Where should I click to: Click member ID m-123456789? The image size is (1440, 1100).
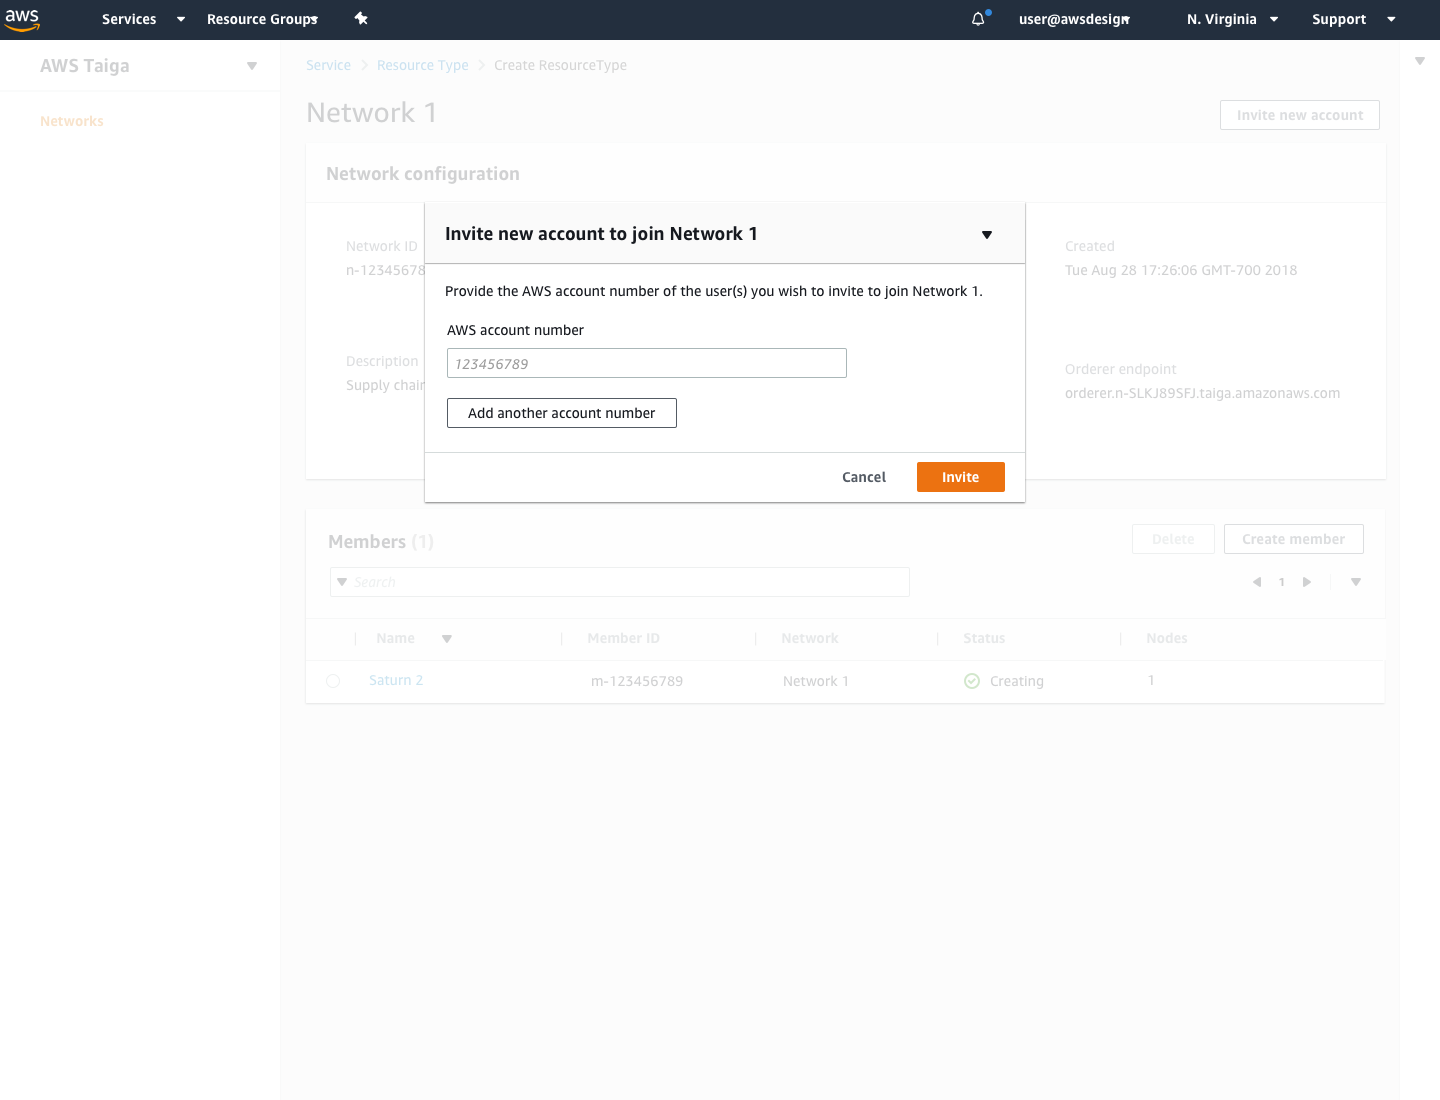(x=637, y=681)
